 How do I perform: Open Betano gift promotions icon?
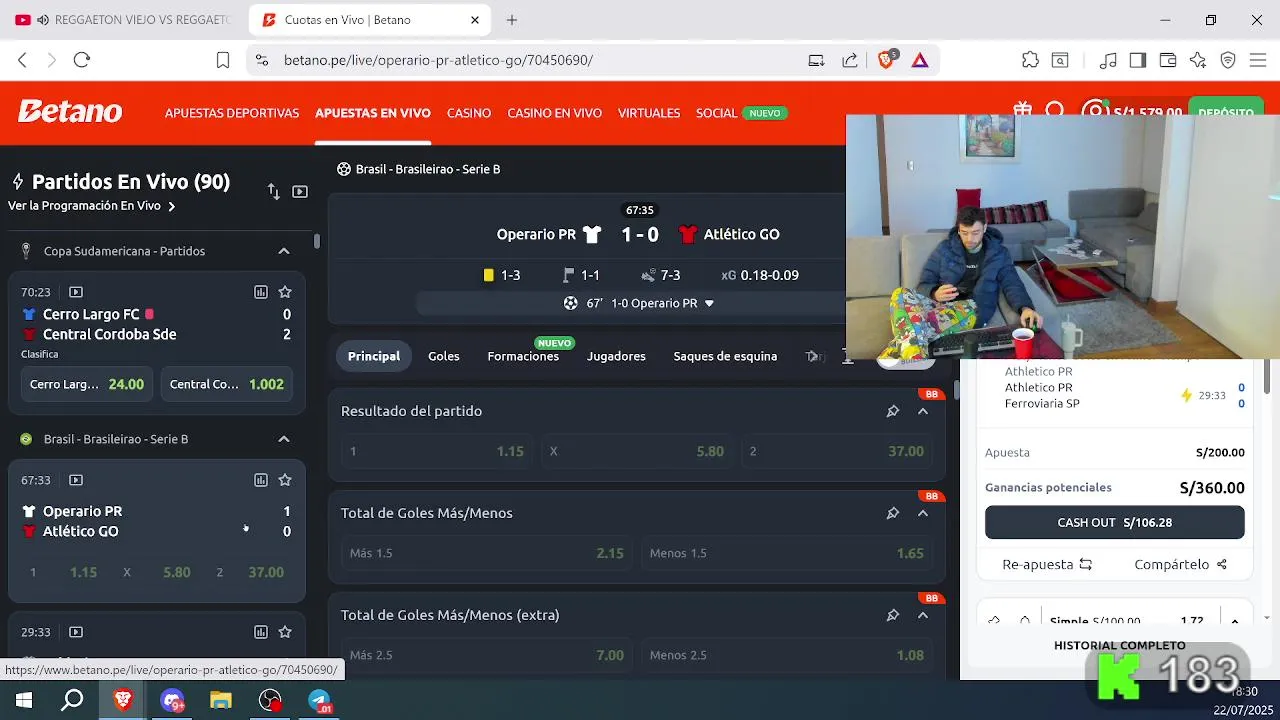click(1022, 109)
